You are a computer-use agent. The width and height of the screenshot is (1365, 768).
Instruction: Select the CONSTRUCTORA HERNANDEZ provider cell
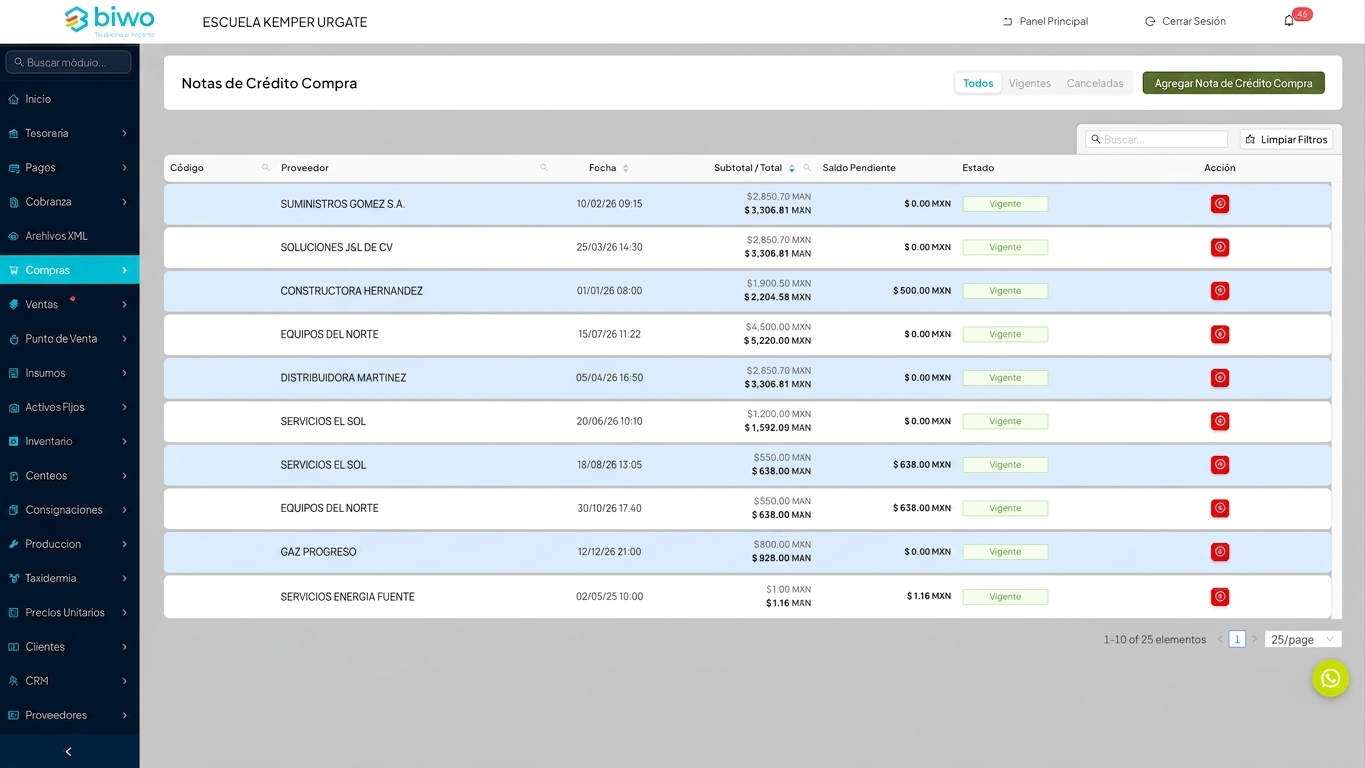click(351, 291)
